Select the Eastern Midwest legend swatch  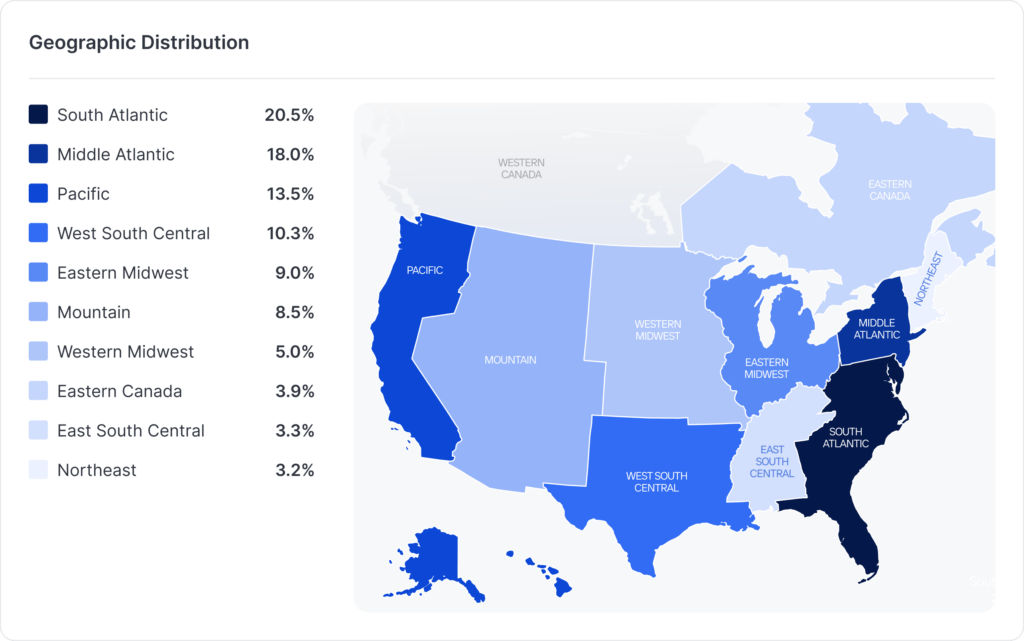[x=38, y=273]
